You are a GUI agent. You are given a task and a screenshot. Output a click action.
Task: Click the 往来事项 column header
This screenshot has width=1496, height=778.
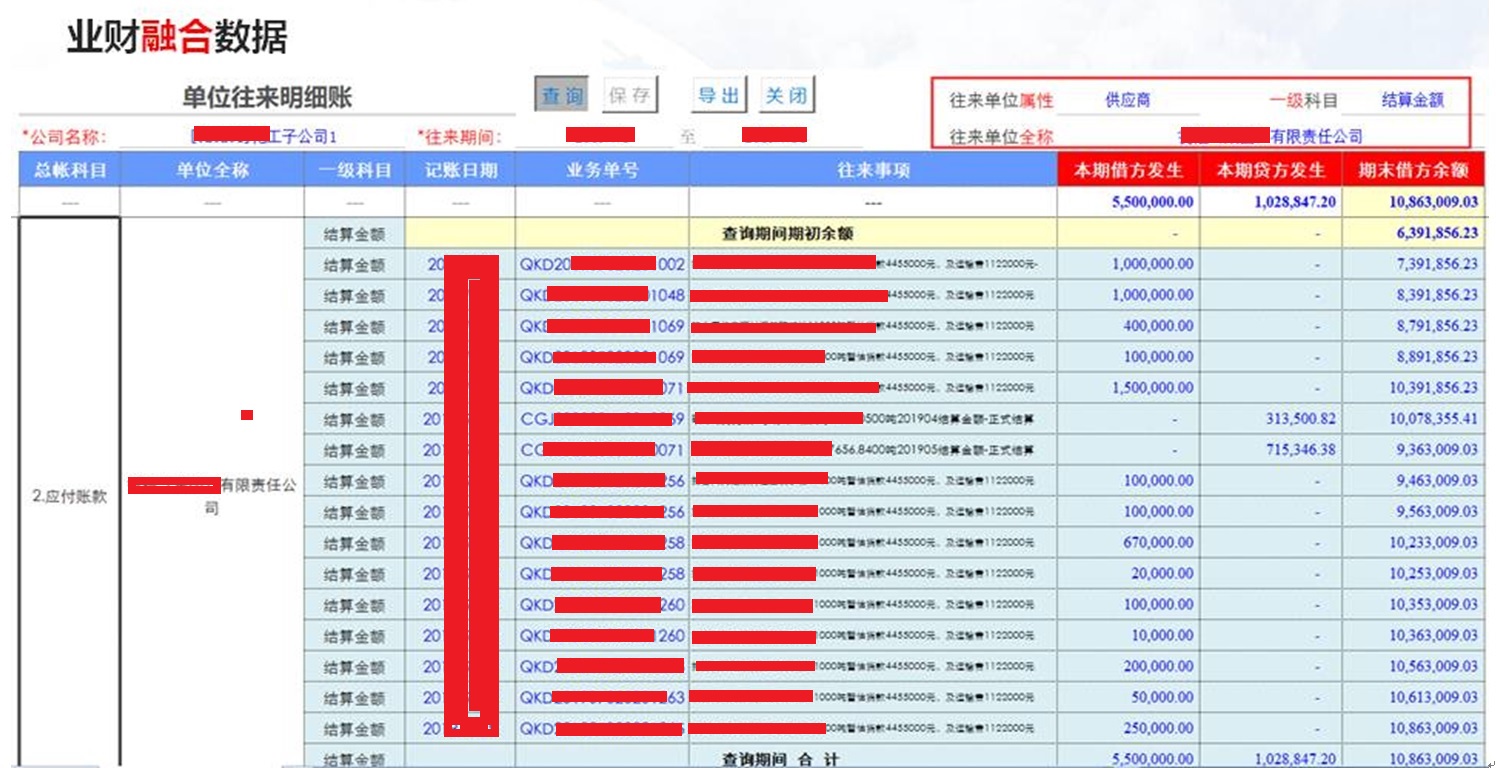pyautogui.click(x=873, y=171)
